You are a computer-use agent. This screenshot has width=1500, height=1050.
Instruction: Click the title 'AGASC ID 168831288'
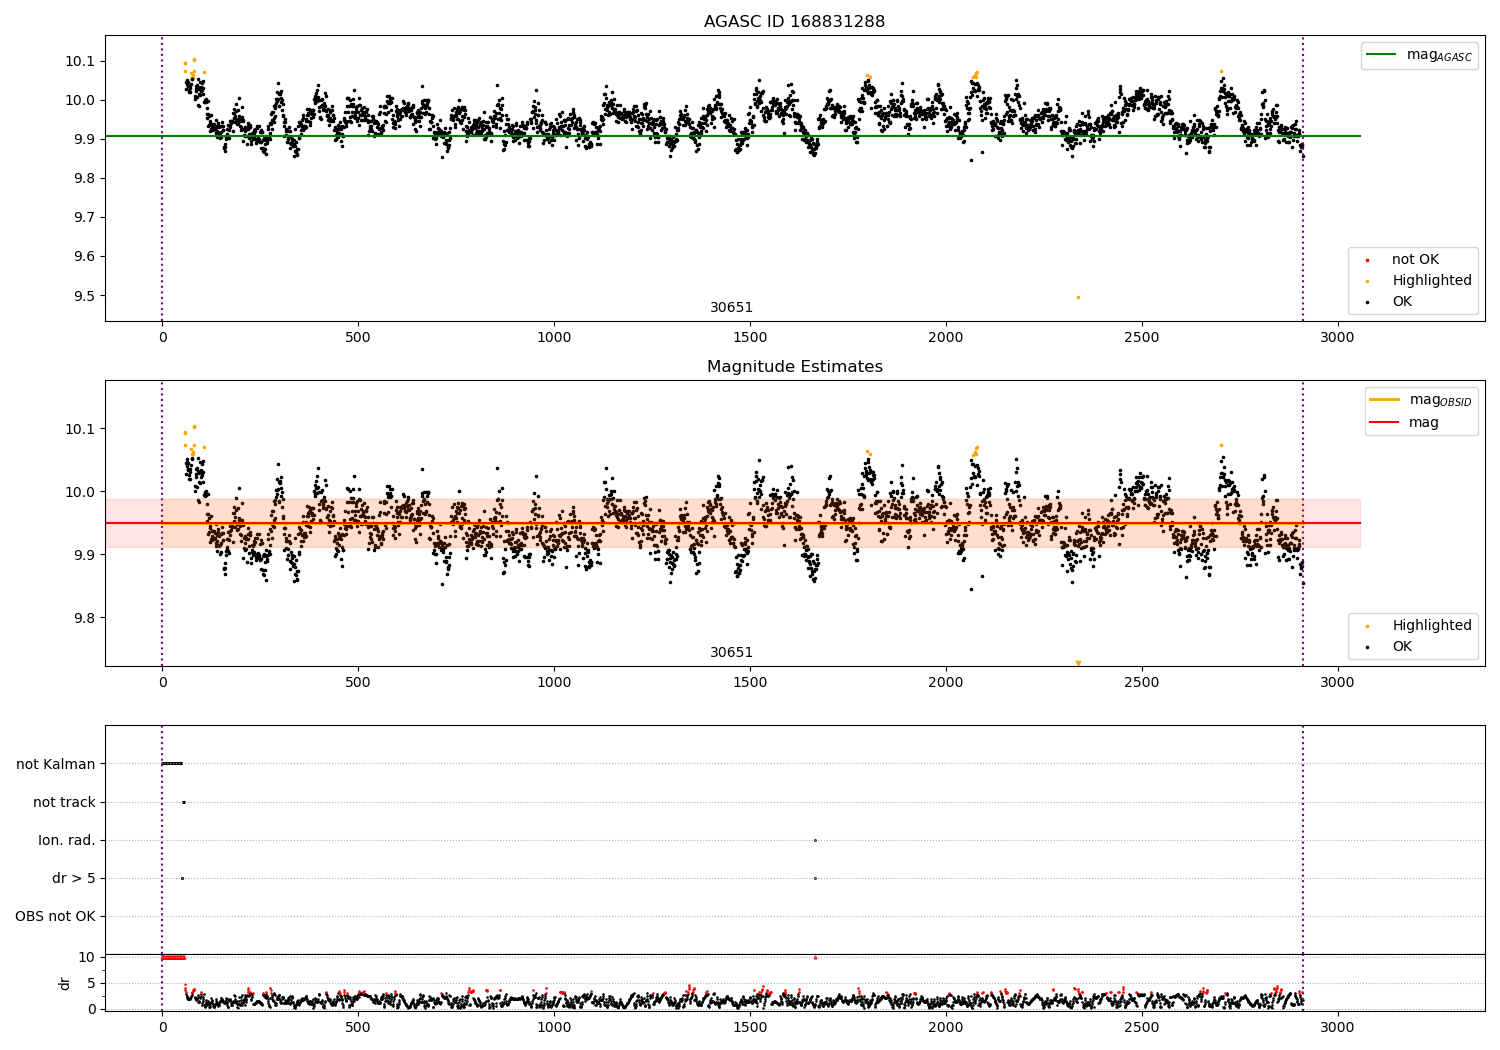click(x=794, y=22)
